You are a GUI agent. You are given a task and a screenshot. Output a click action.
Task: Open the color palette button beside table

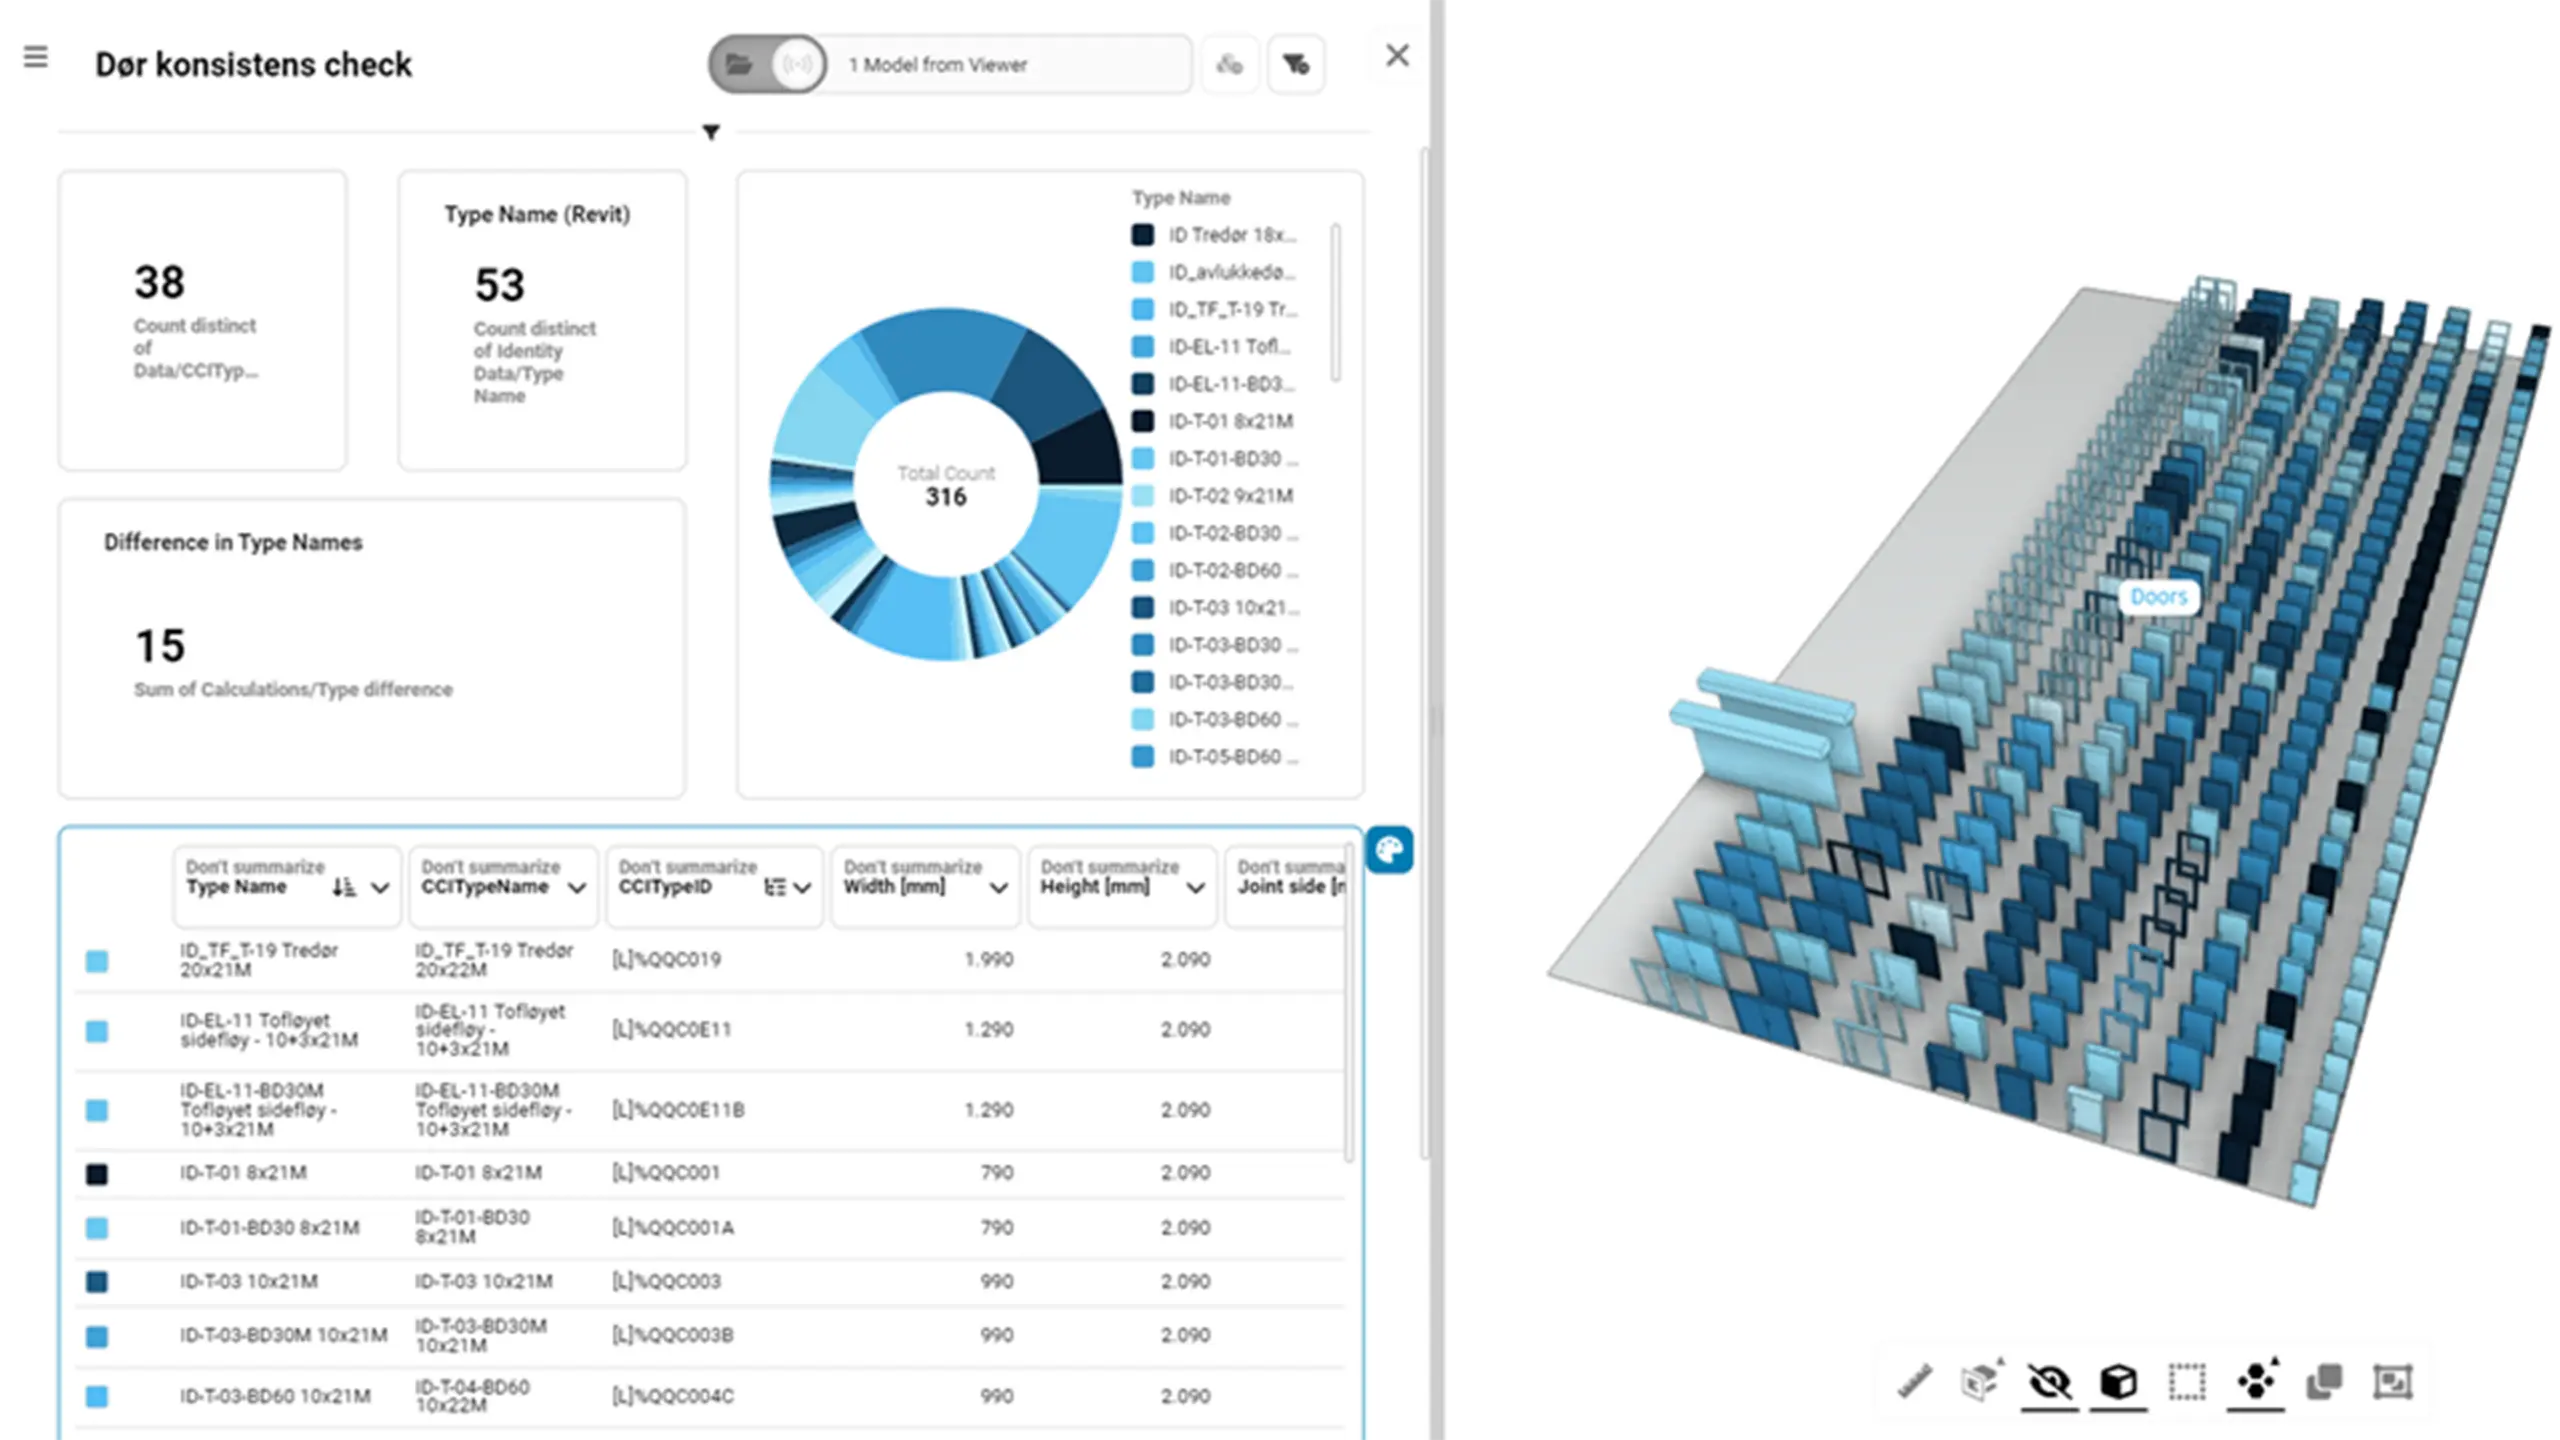click(1389, 850)
